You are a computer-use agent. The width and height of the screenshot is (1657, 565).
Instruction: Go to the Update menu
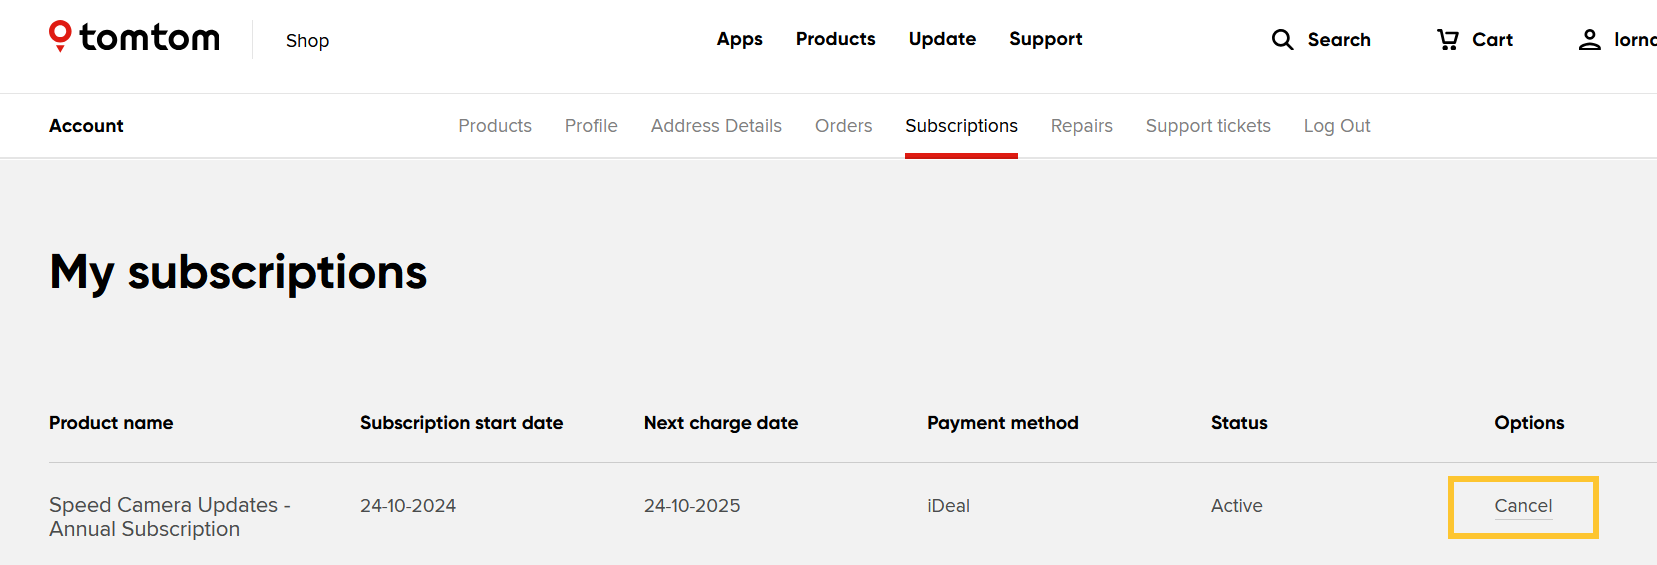[x=942, y=39]
